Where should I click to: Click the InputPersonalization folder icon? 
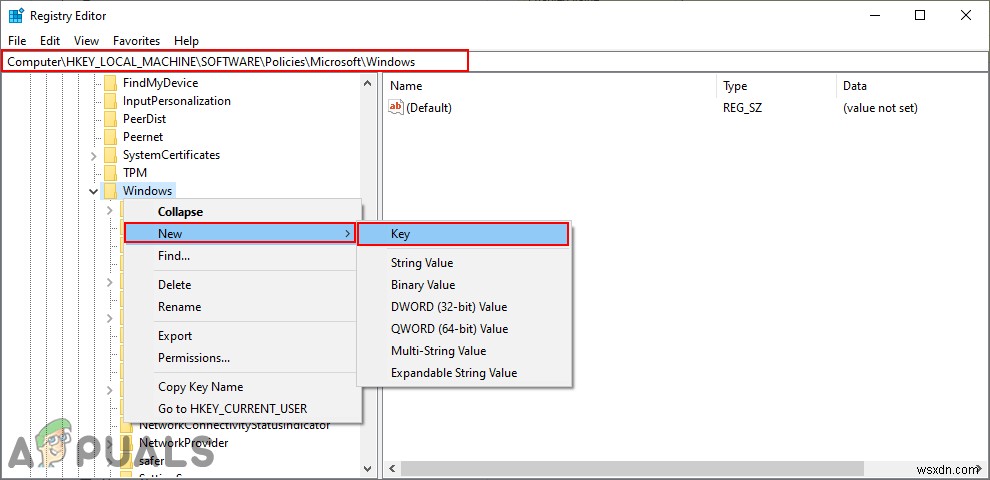pos(110,101)
